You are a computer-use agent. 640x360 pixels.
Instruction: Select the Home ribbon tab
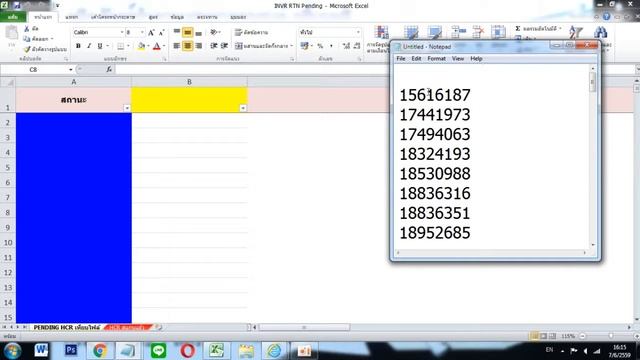(x=43, y=17)
